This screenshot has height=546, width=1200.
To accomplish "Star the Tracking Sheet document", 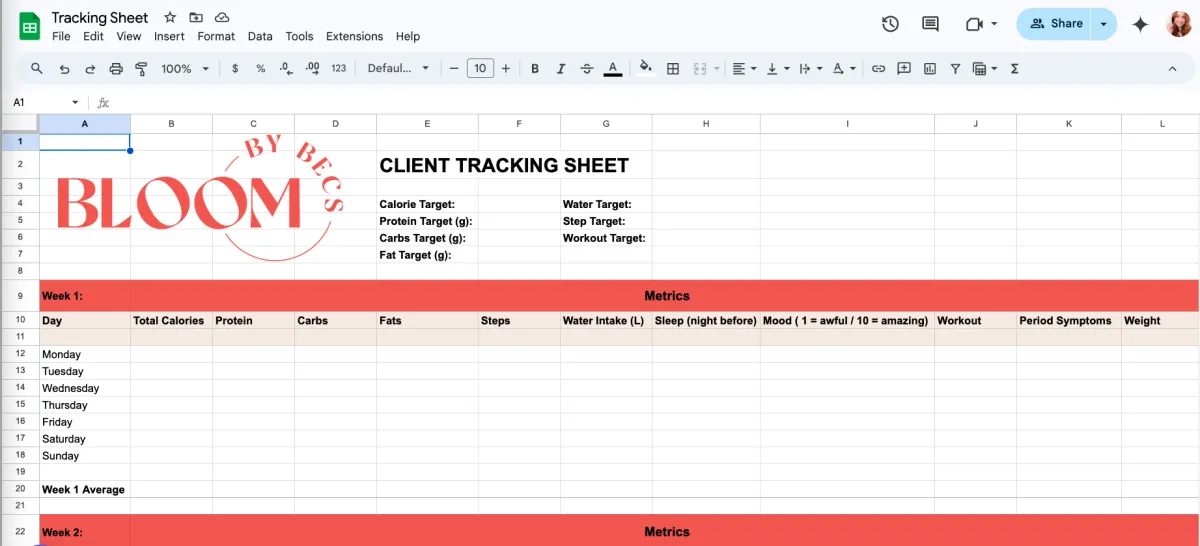I will pyautogui.click(x=170, y=18).
